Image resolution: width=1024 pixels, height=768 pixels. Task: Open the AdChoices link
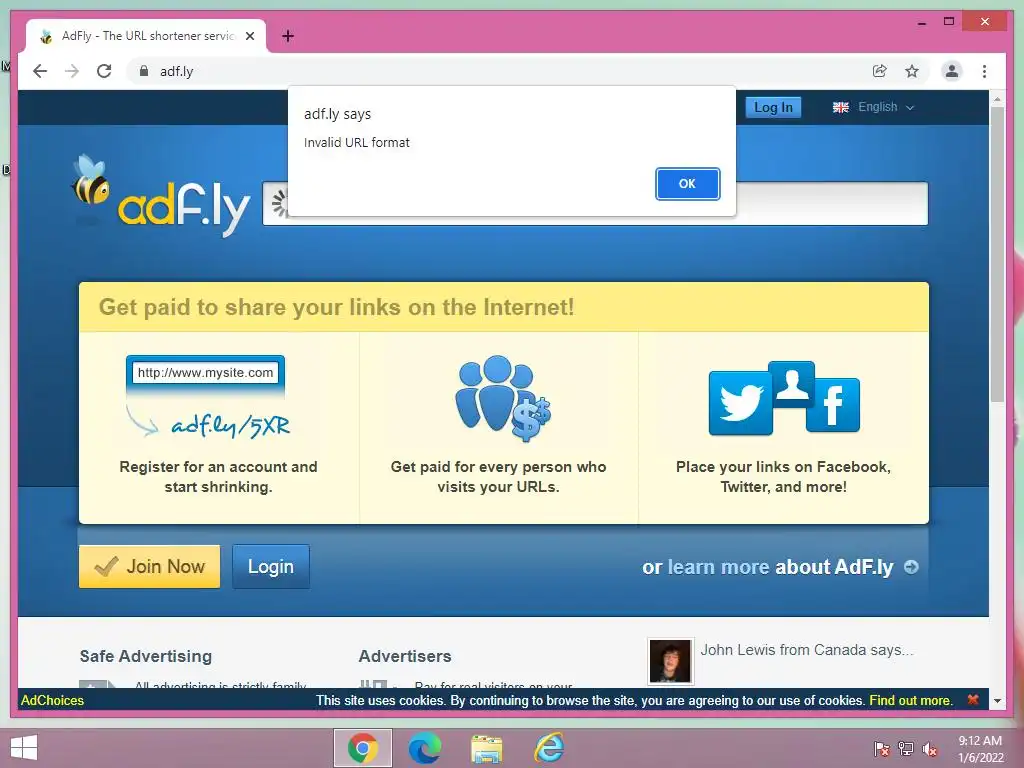coord(52,700)
